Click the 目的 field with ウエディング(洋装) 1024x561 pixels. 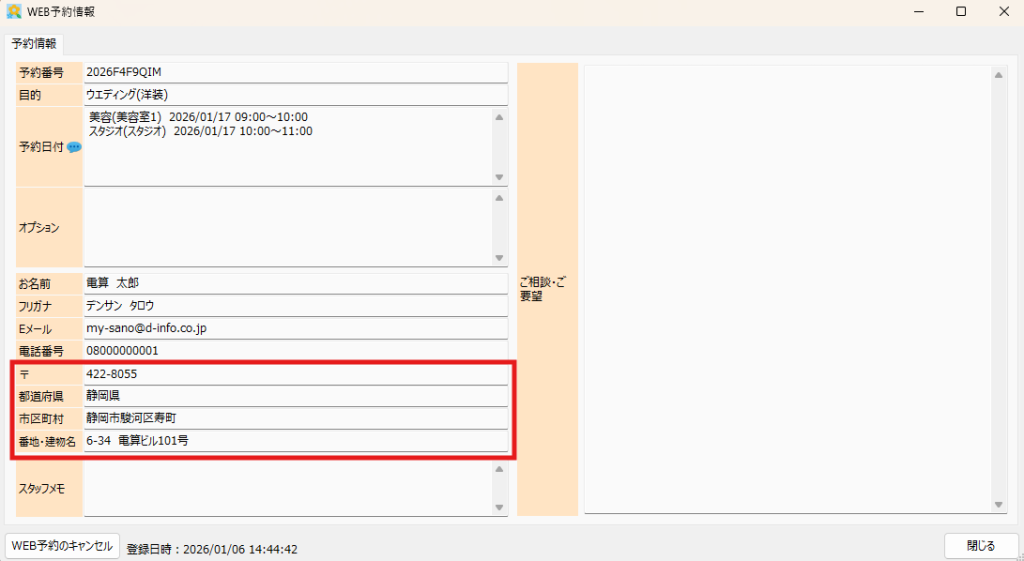[x=296, y=95]
